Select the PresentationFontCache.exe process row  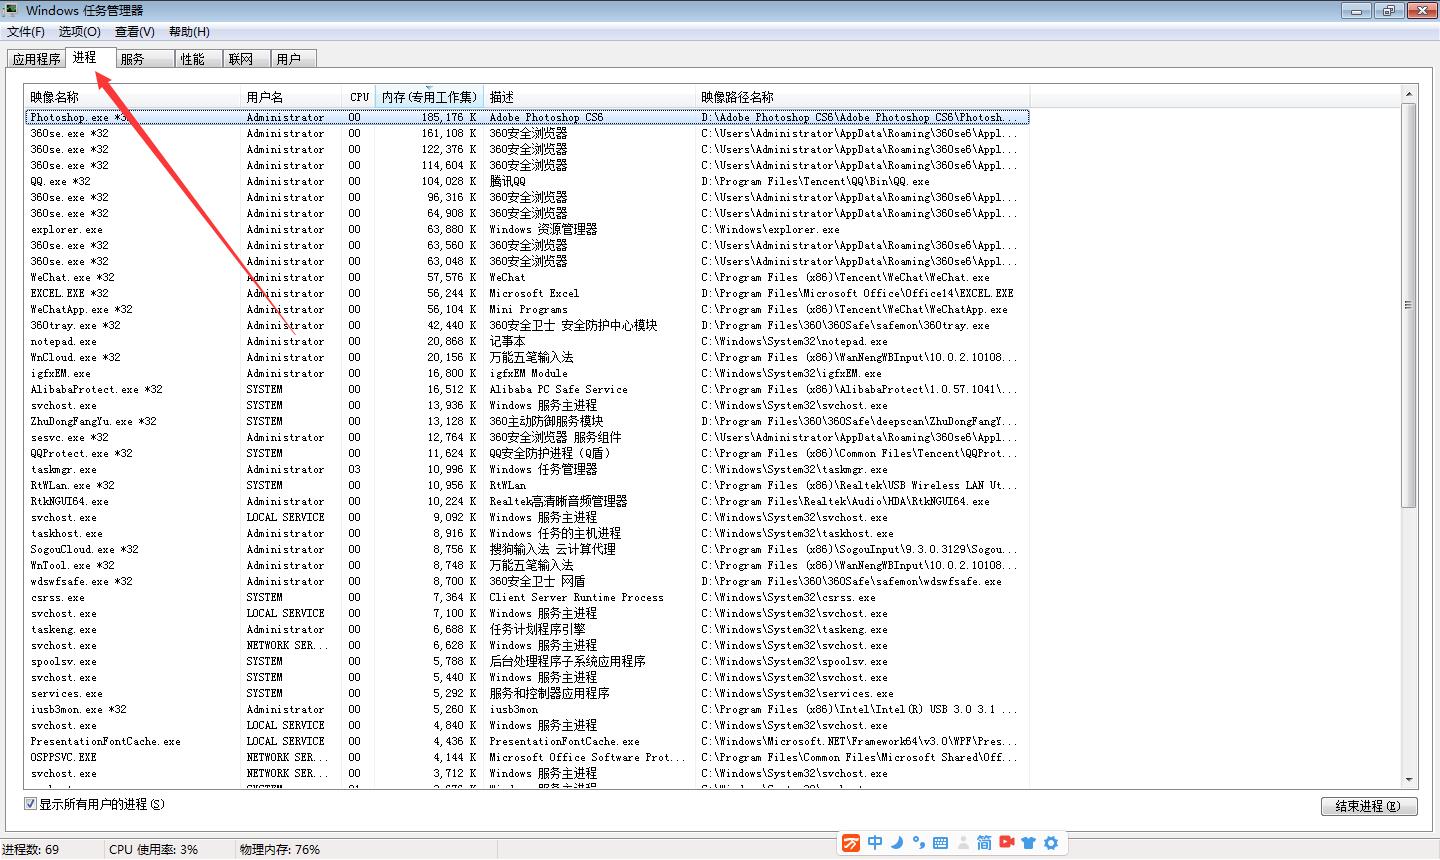(527, 741)
